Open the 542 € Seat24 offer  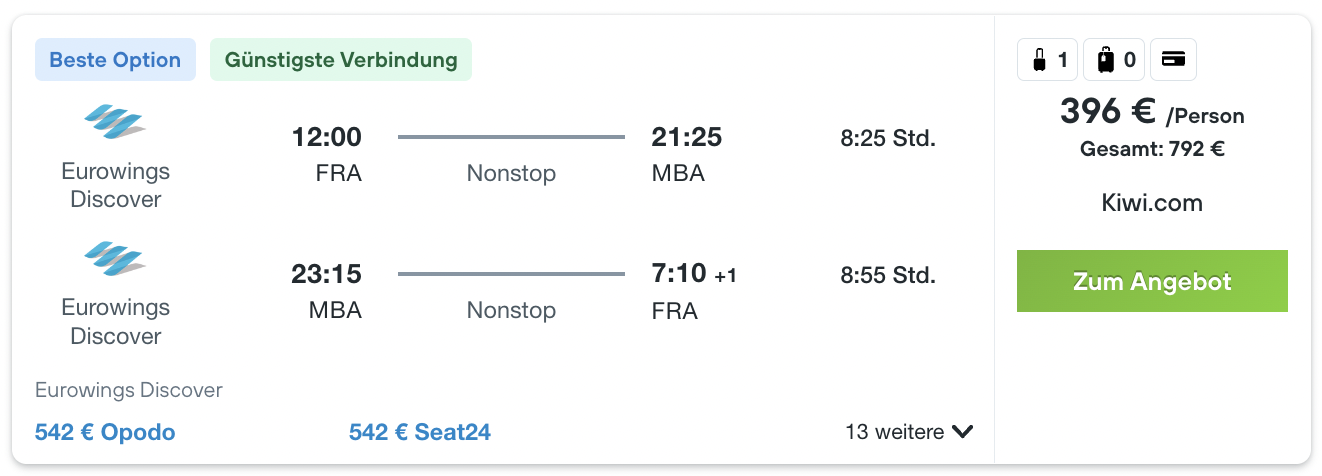(420, 432)
